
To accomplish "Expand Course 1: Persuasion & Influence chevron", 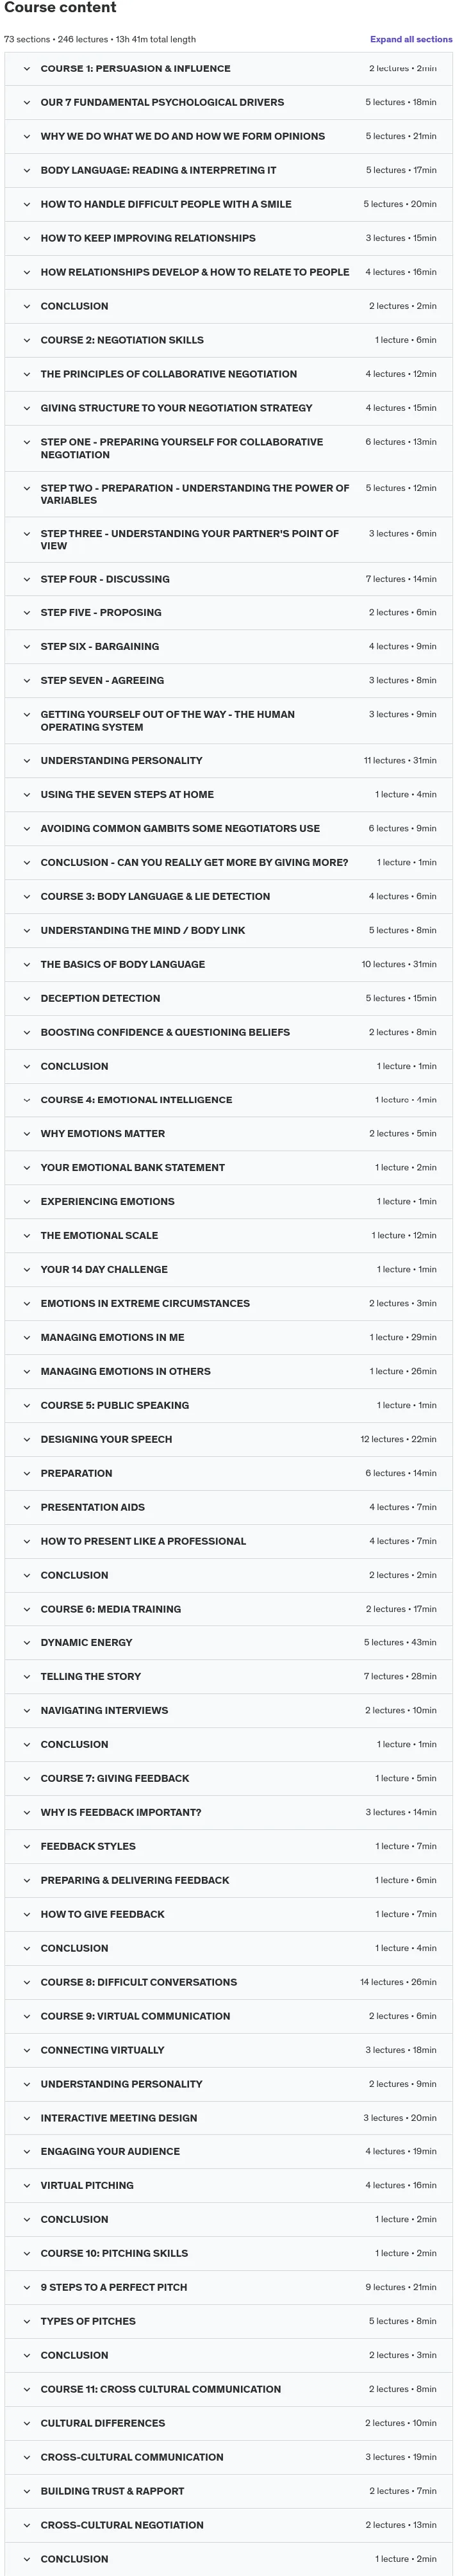I will [27, 69].
